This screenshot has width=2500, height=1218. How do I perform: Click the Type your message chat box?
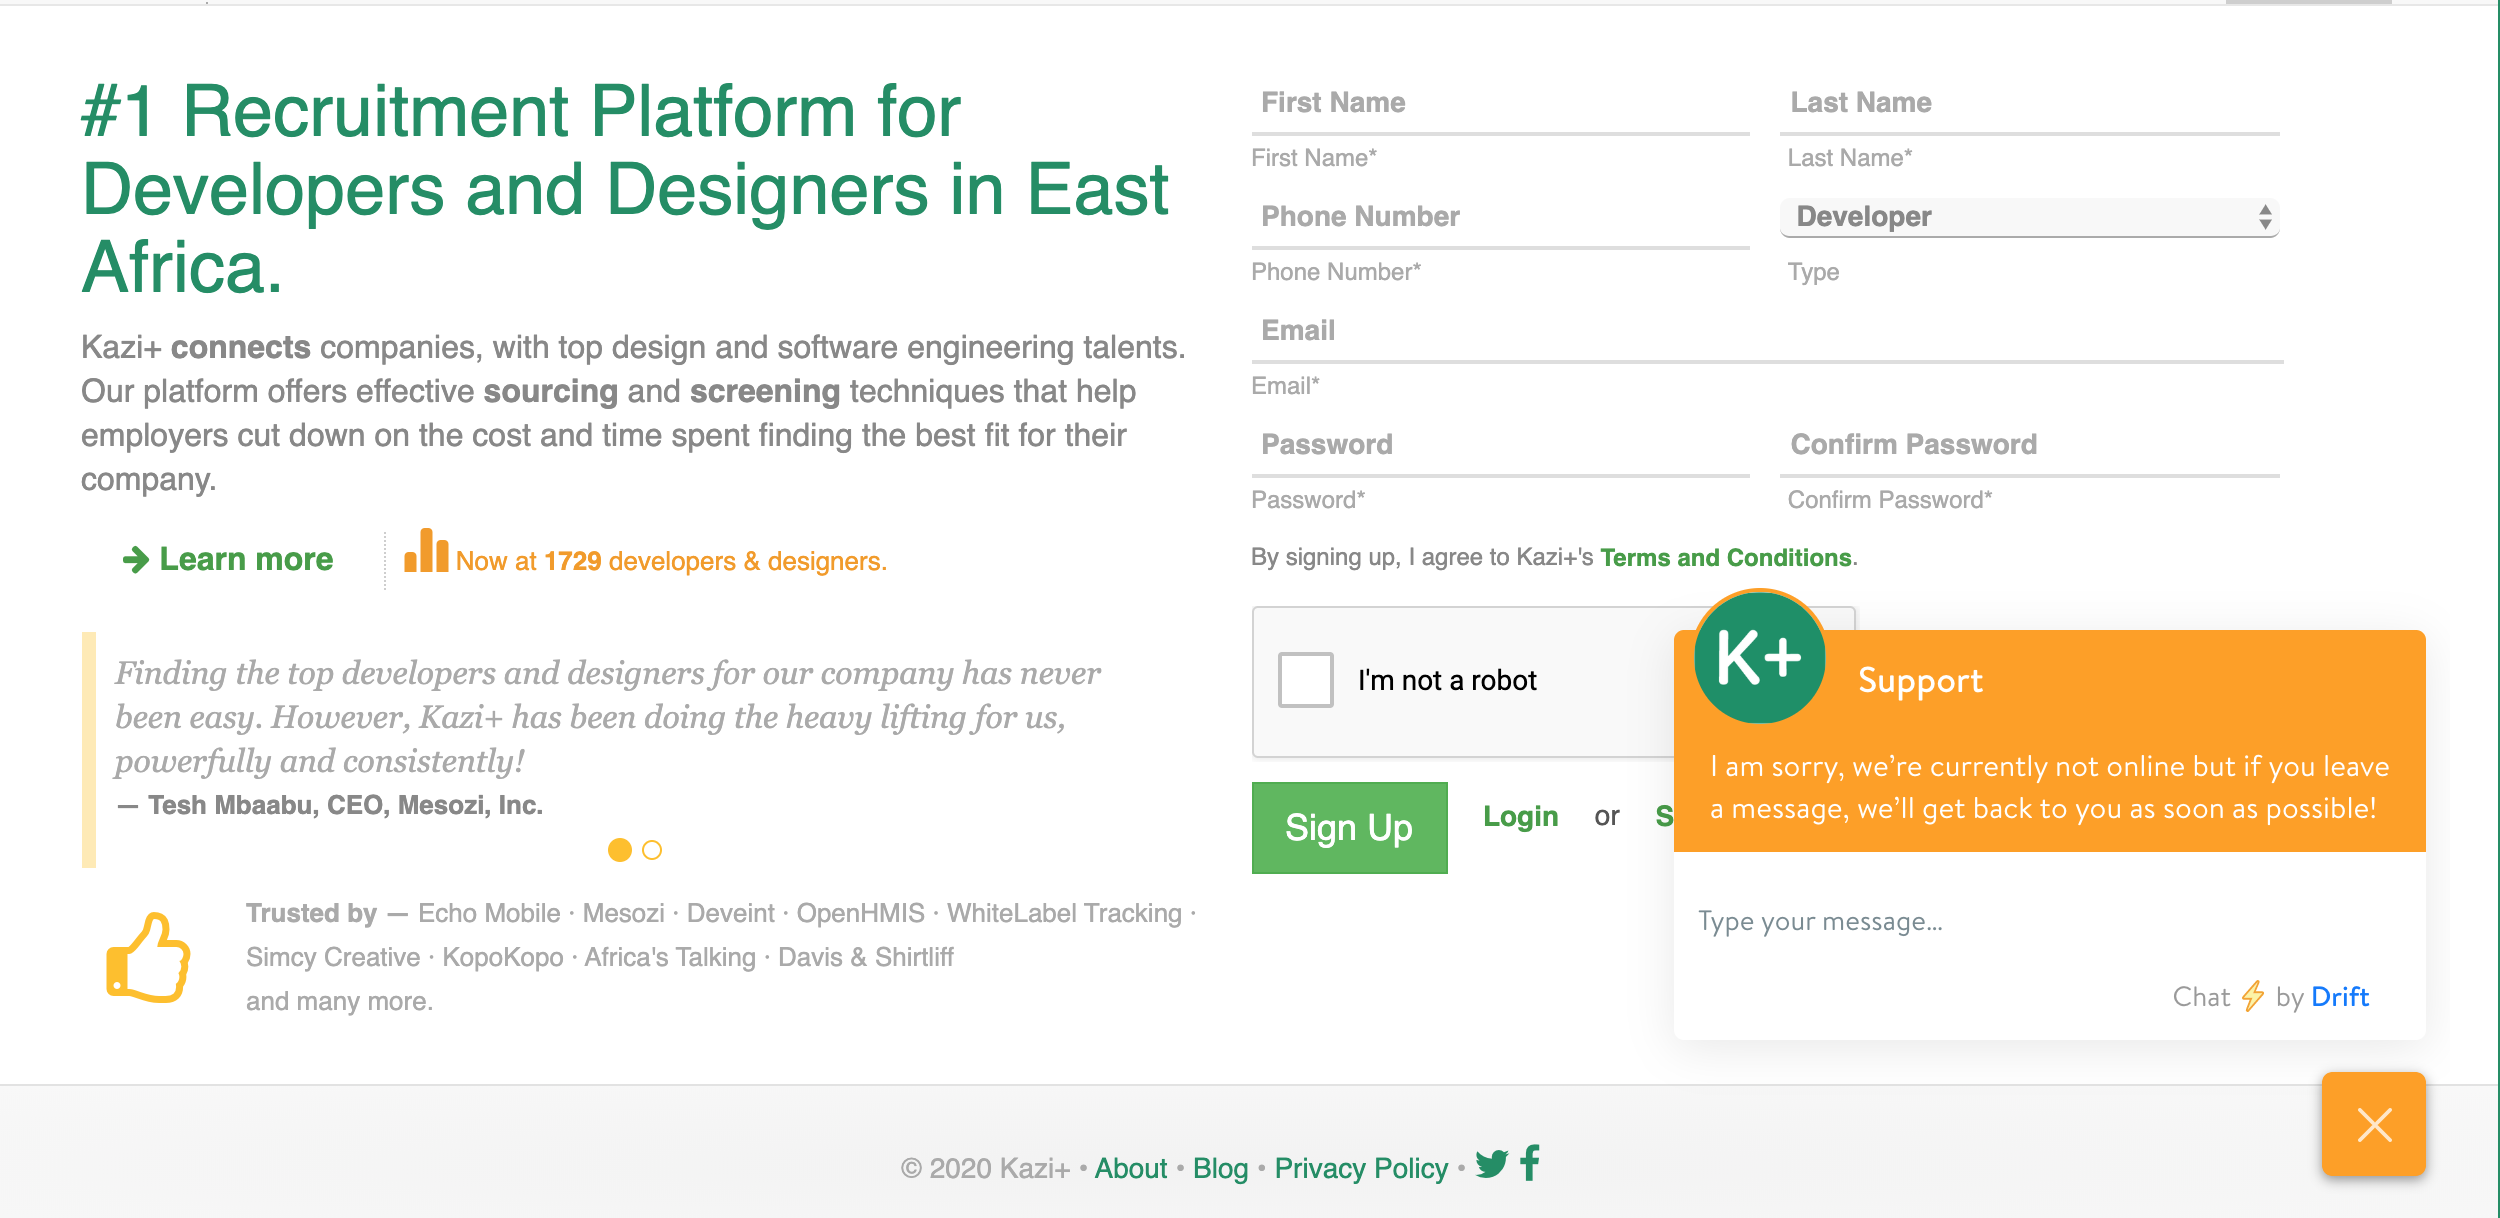tap(2049, 921)
